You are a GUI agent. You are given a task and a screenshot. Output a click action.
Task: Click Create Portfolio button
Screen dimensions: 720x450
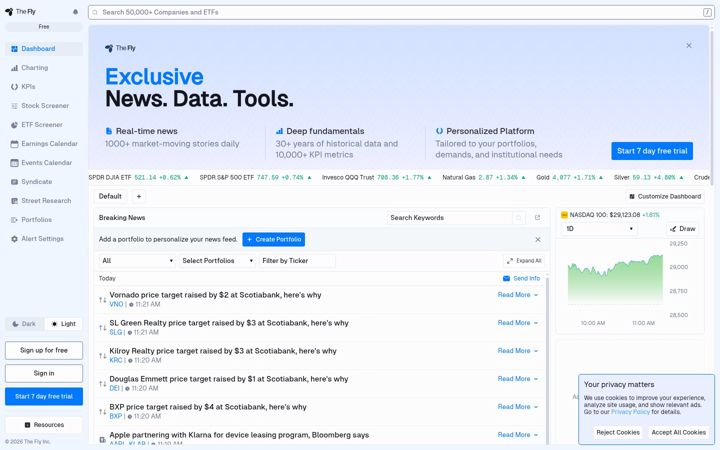pyautogui.click(x=274, y=239)
